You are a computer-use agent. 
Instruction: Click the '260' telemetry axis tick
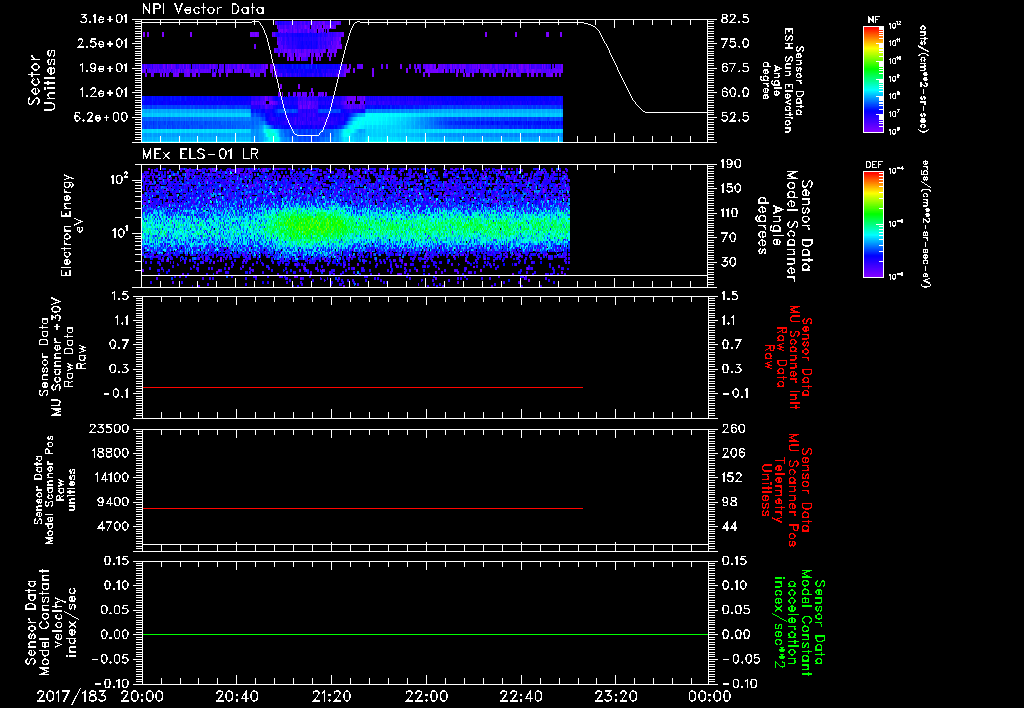coord(732,428)
